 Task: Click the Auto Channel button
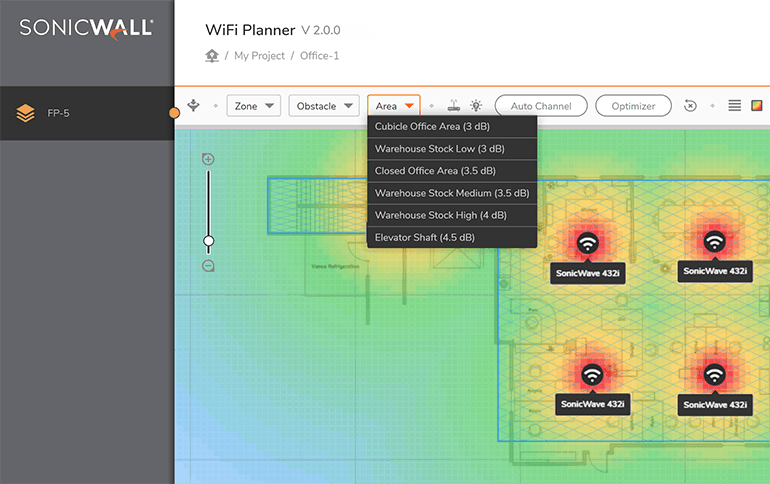pyautogui.click(x=541, y=106)
